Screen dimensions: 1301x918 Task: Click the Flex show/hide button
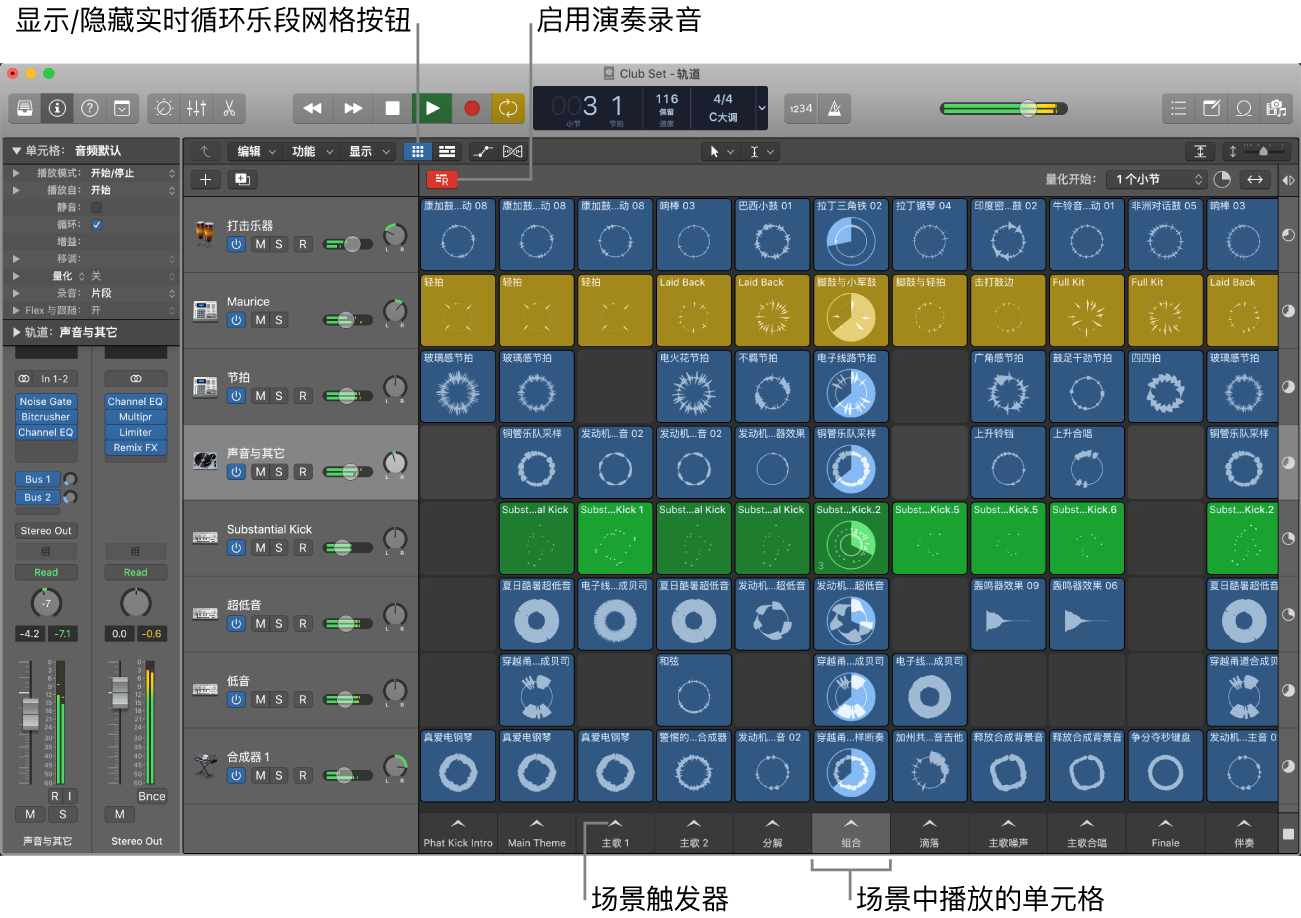click(512, 151)
